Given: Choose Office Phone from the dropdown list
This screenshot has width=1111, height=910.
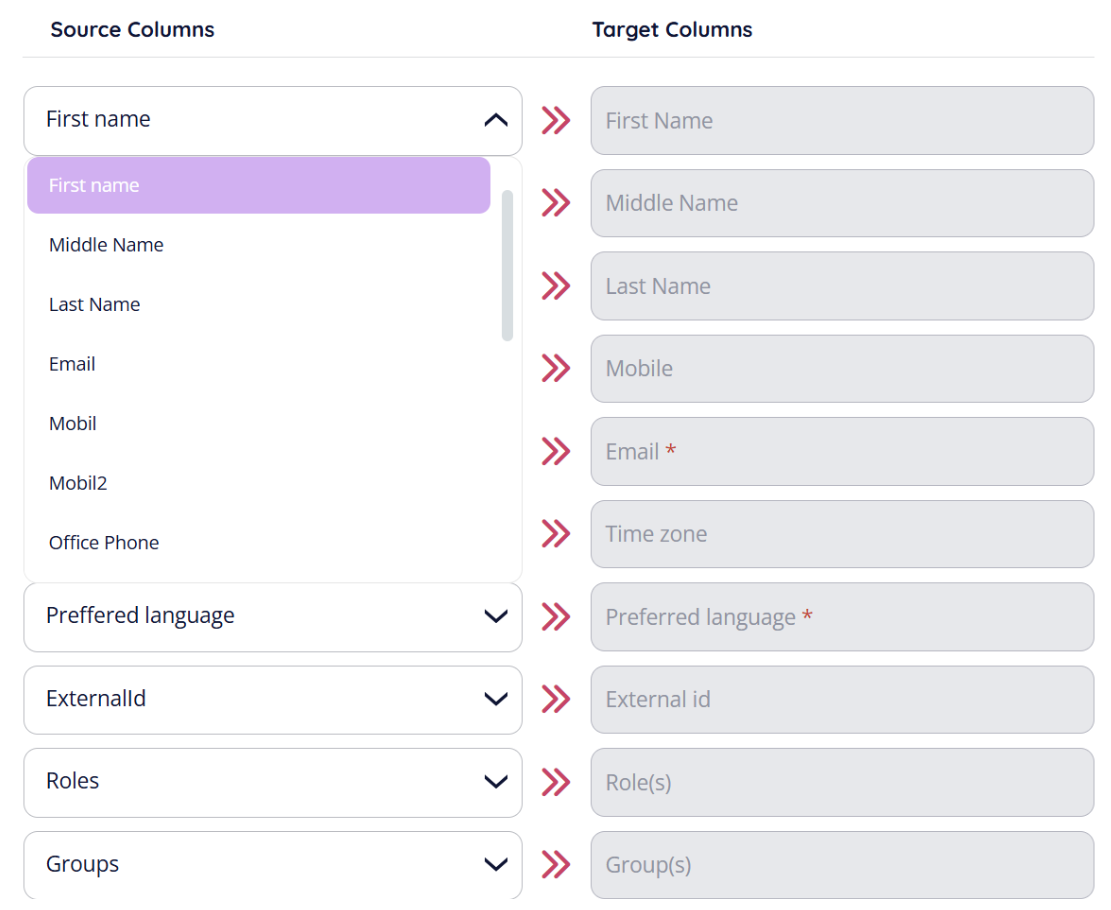Looking at the screenshot, I should pos(104,543).
